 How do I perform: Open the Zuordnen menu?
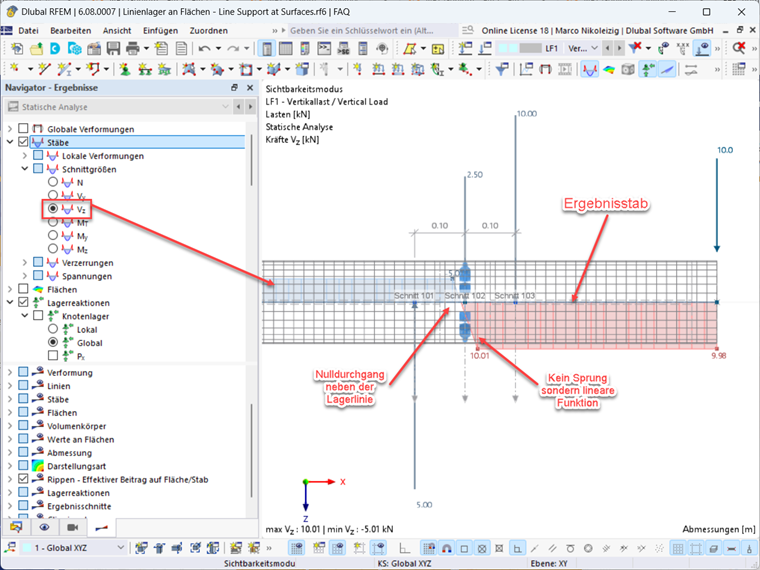pos(208,31)
